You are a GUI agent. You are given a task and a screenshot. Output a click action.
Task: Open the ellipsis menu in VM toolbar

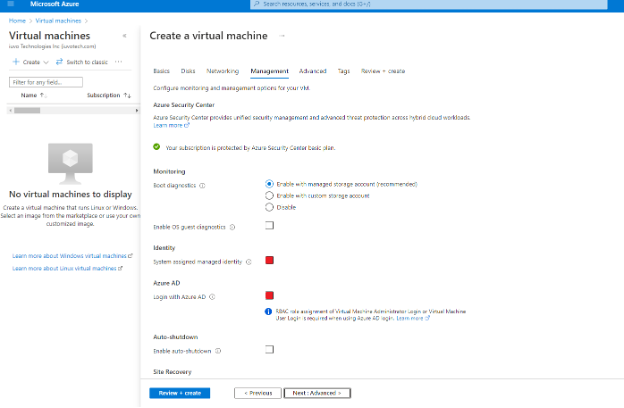(x=119, y=62)
